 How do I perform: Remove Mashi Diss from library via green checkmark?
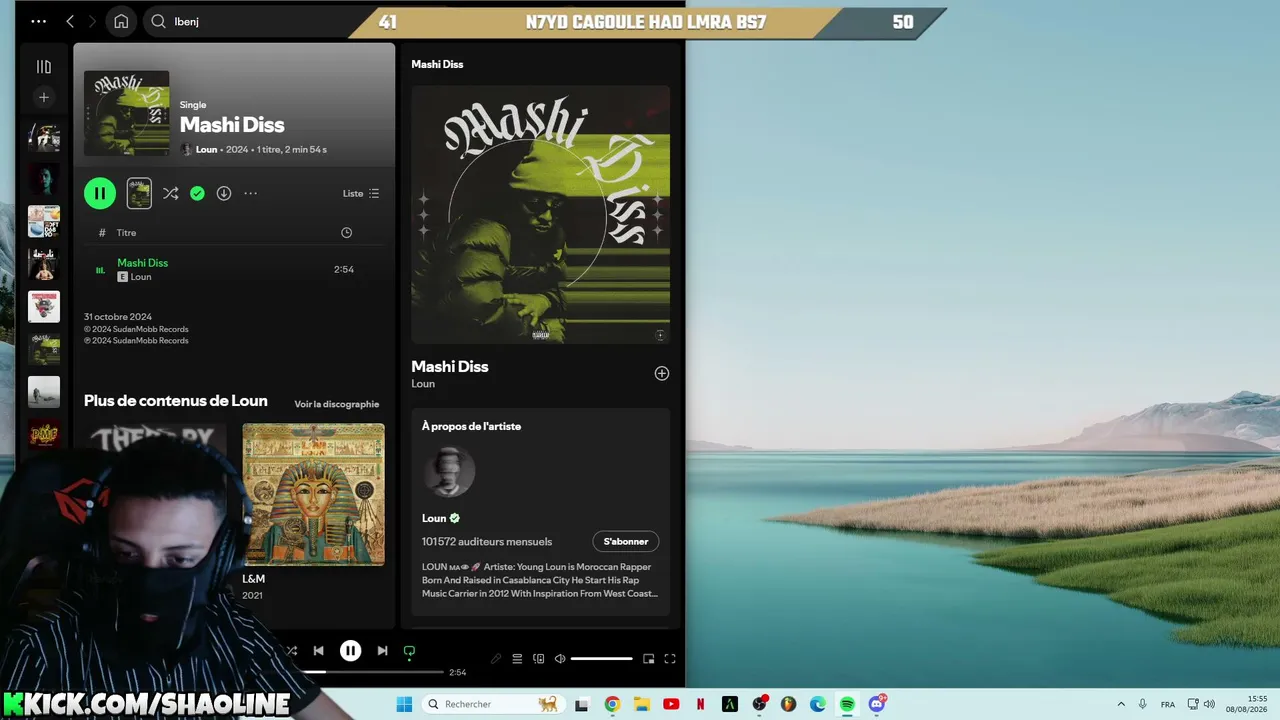click(197, 193)
